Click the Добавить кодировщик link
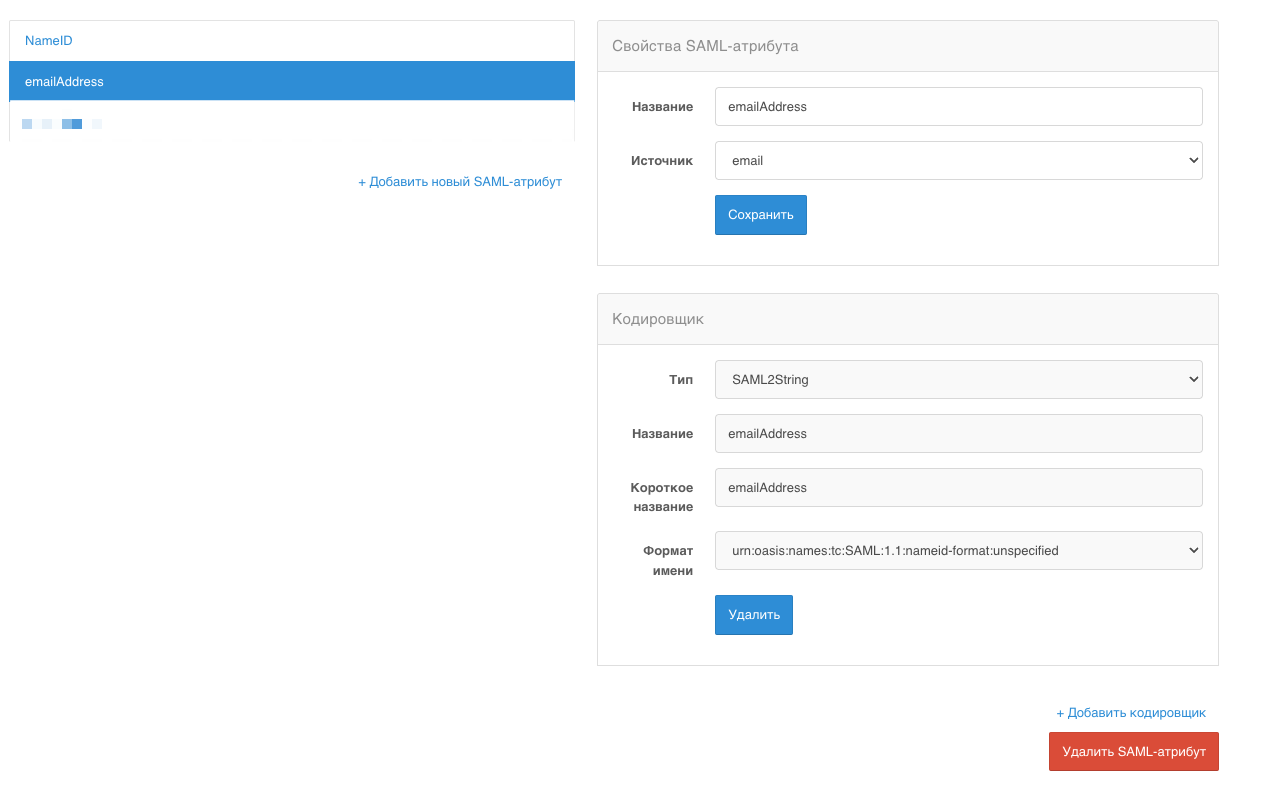 click(x=1131, y=712)
